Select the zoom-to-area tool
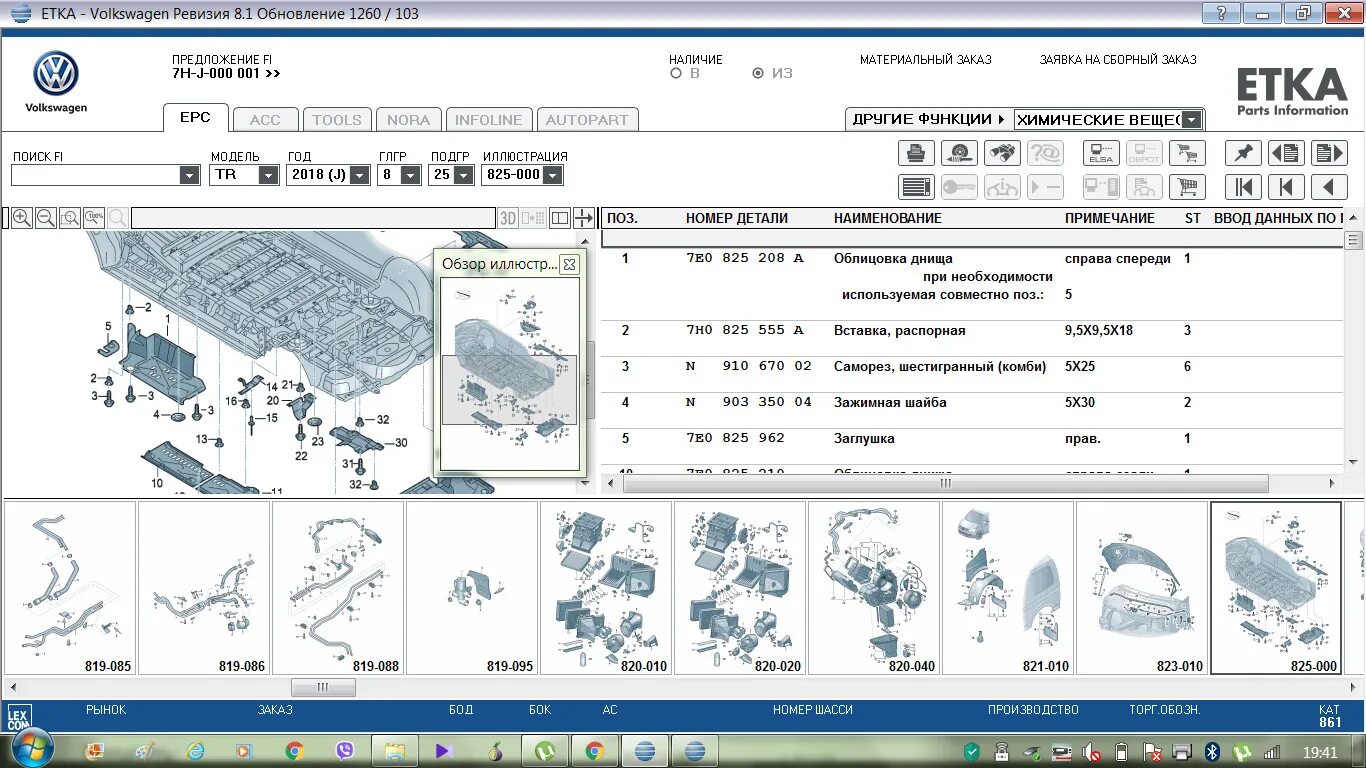The width and height of the screenshot is (1366, 768). 69,218
